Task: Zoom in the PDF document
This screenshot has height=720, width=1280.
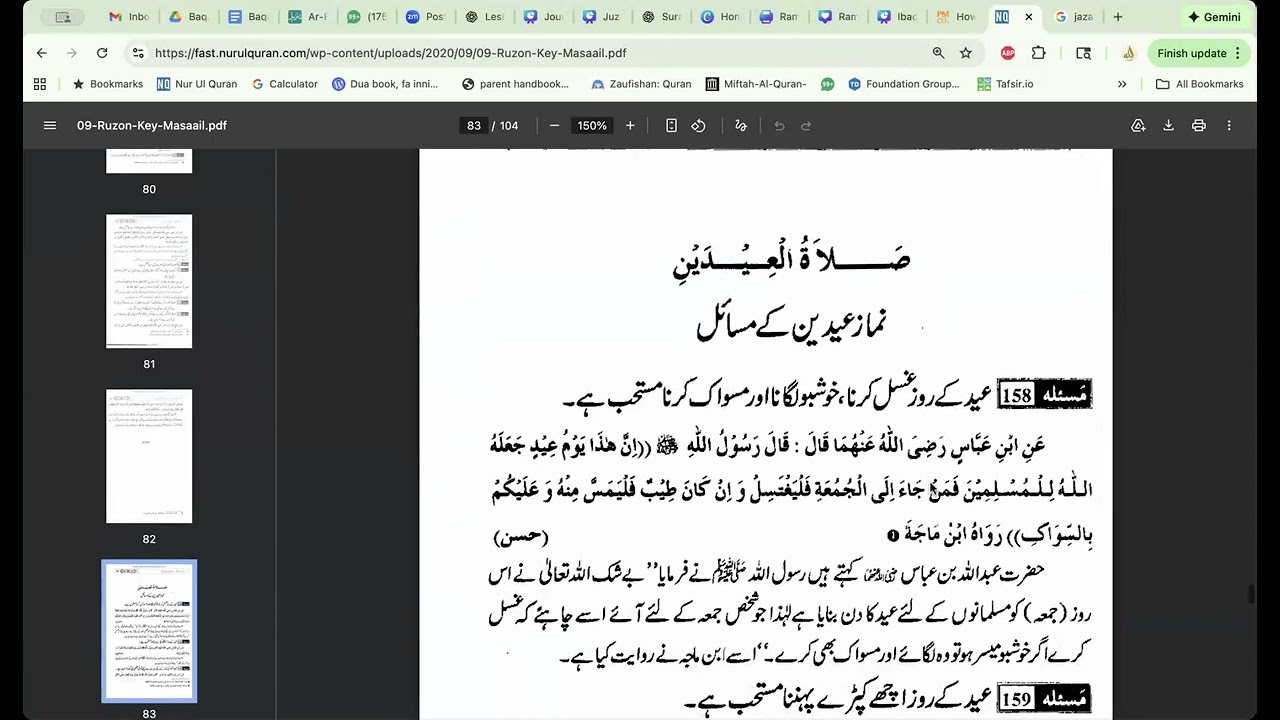Action: pos(630,125)
